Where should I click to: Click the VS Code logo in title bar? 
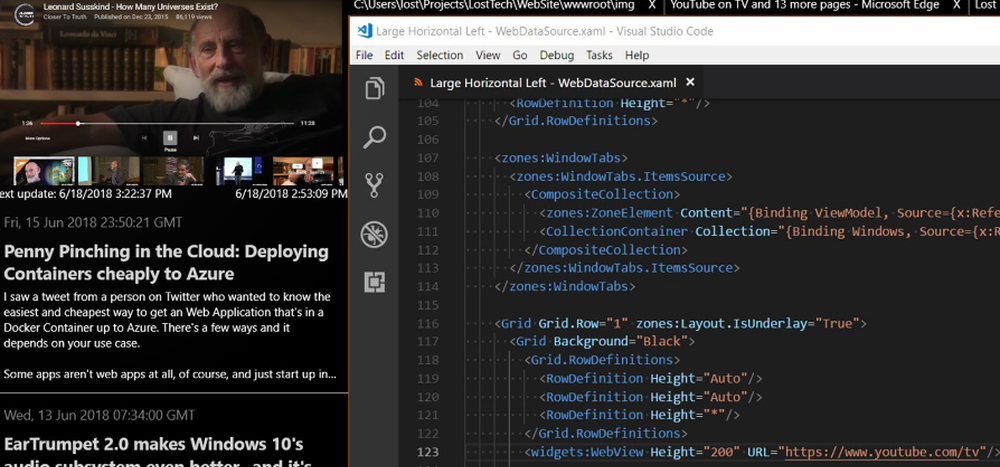[x=364, y=31]
